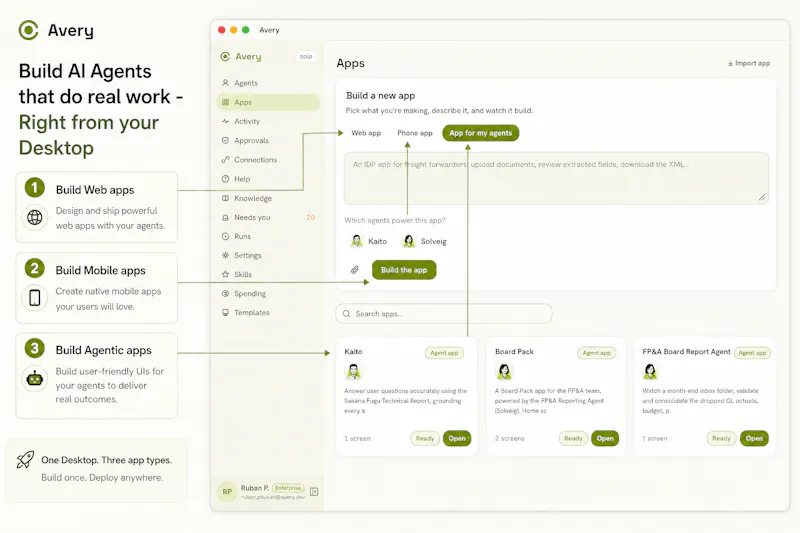This screenshot has width=800, height=533.
Task: Click the Templates icon in sidebar
Action: point(225,312)
